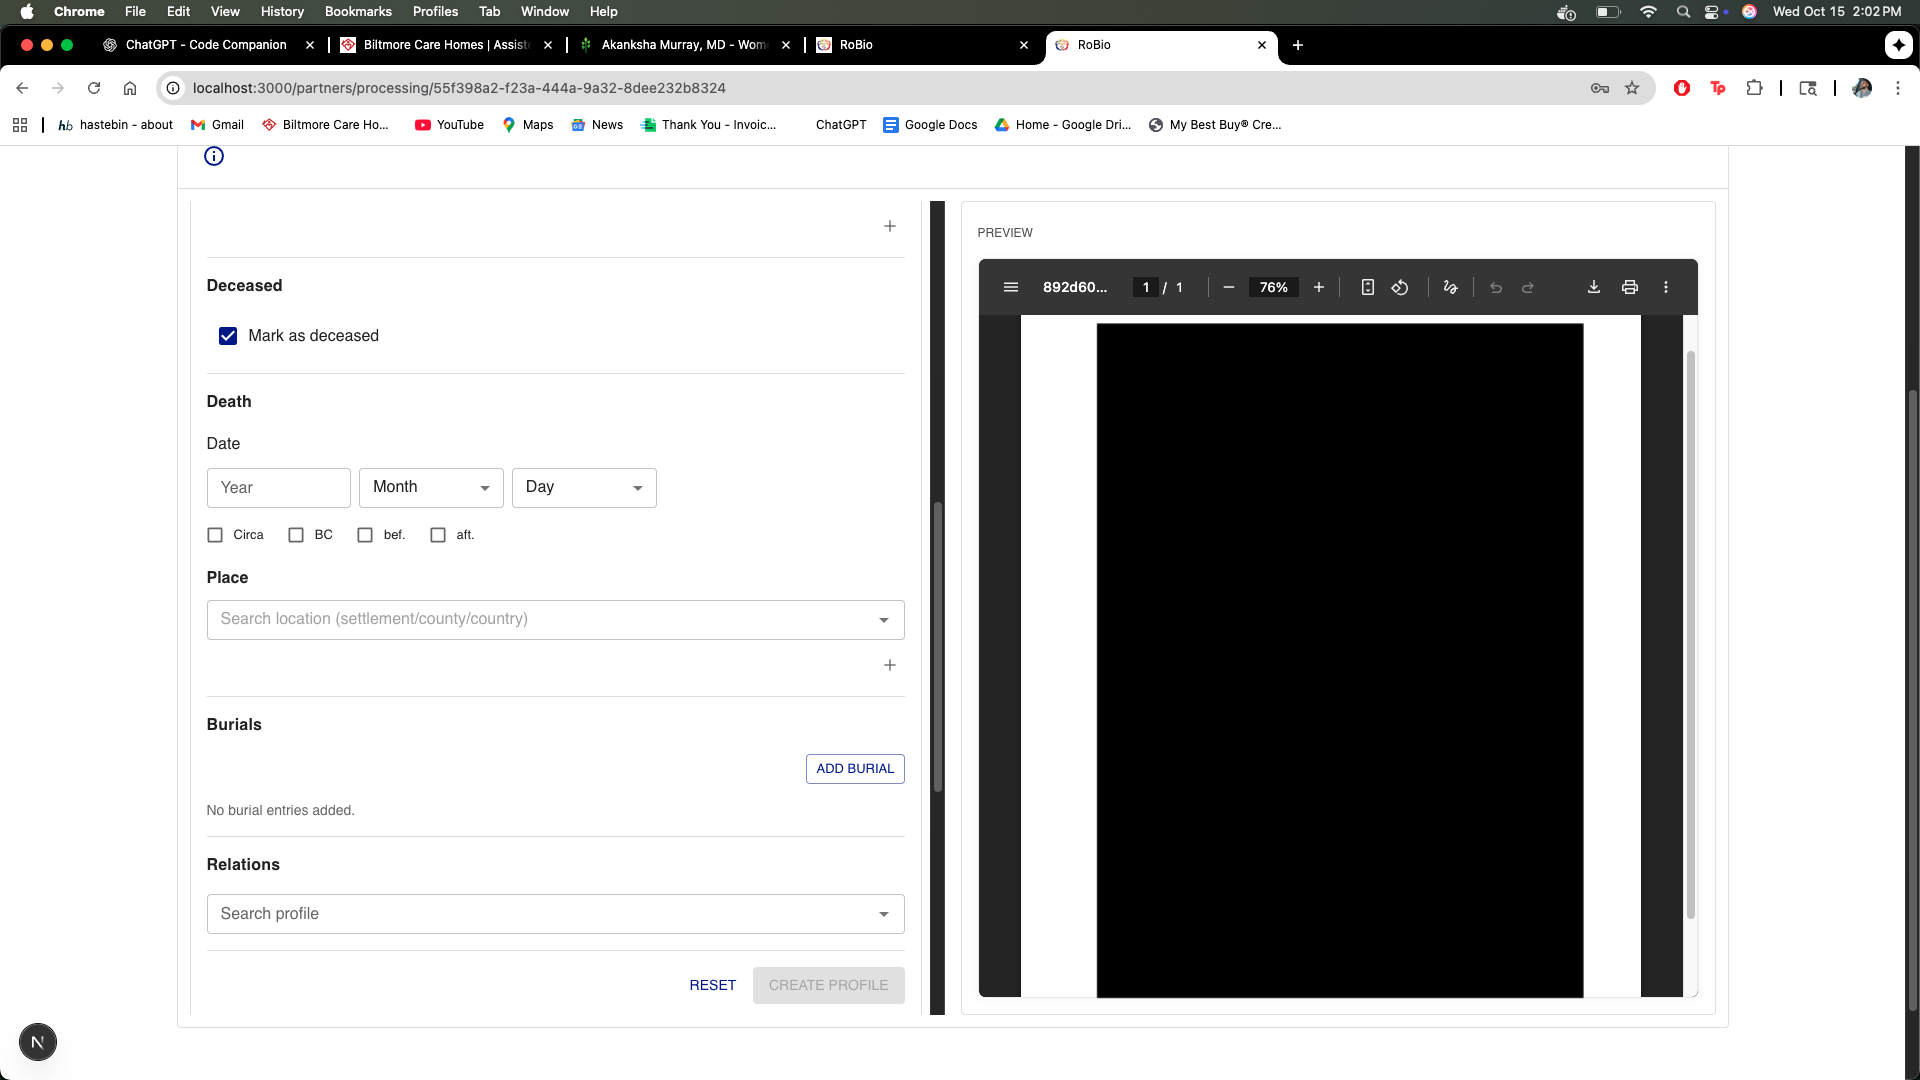Viewport: 1920px width, 1080px height.
Task: Toggle PDF sidebar hamburger menu
Action: 1011,287
